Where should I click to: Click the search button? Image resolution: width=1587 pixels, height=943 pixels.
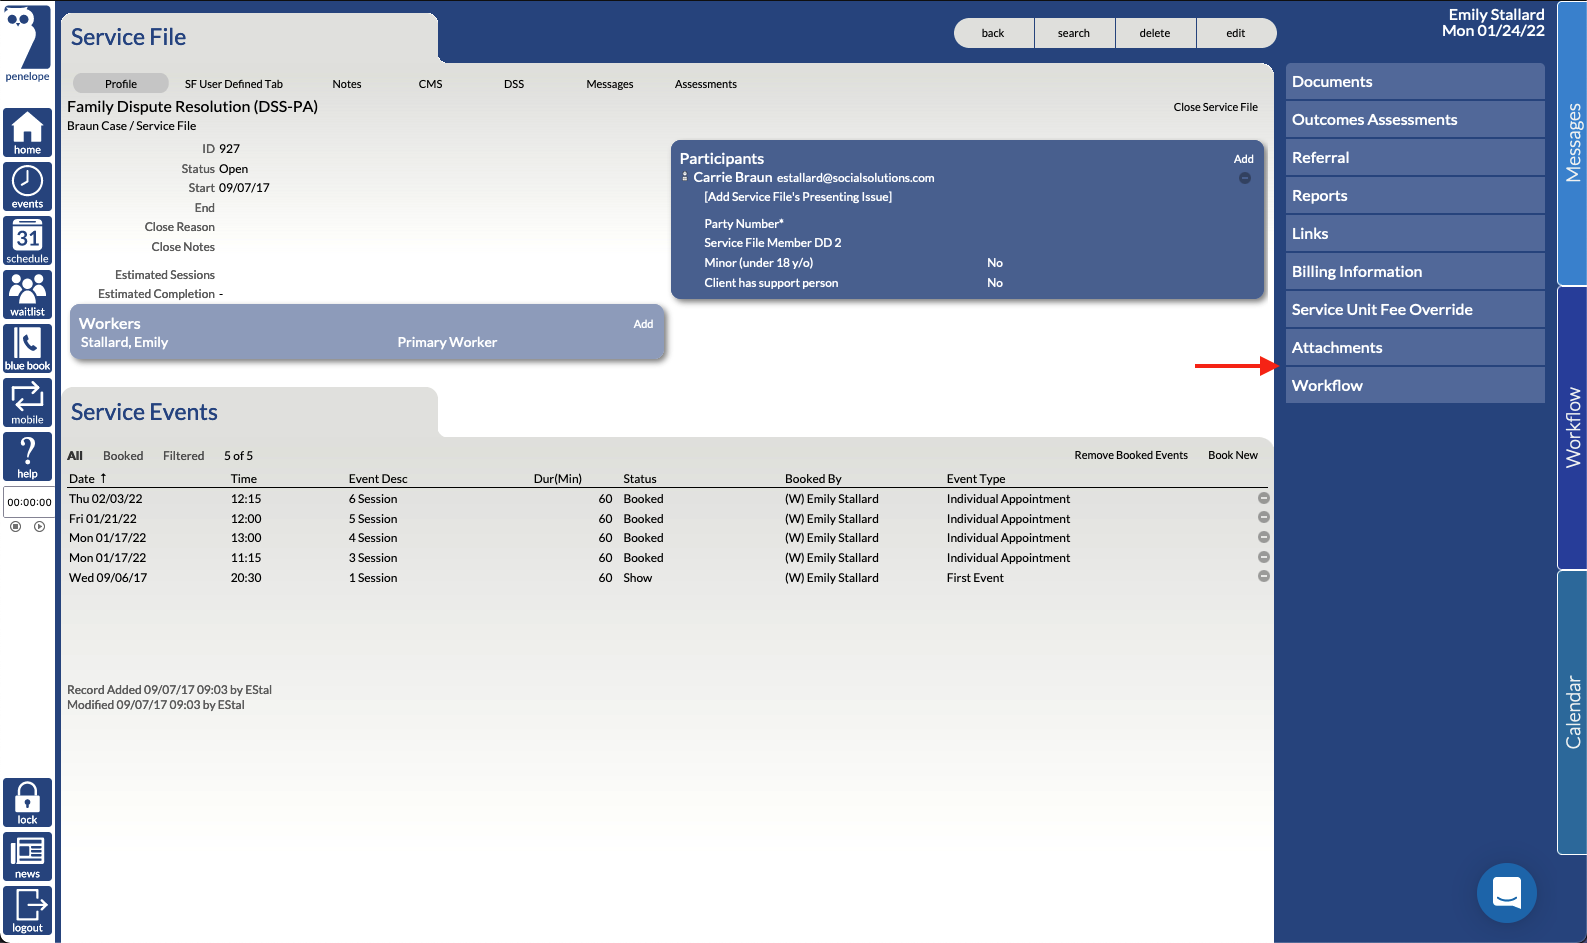tap(1074, 33)
